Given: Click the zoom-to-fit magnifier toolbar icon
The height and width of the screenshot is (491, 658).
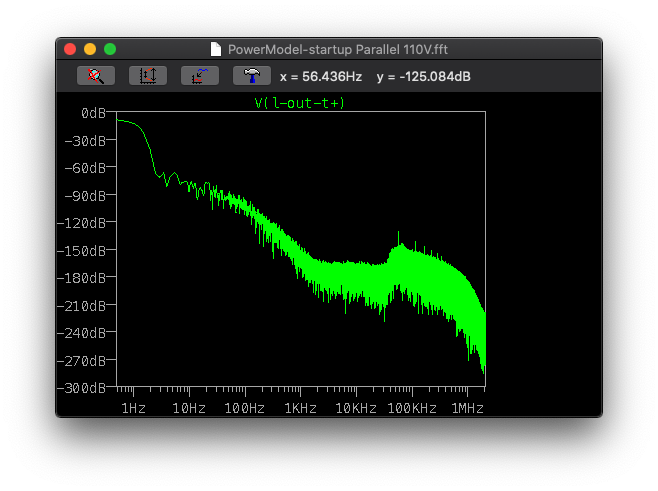Looking at the screenshot, I should click(x=96, y=76).
